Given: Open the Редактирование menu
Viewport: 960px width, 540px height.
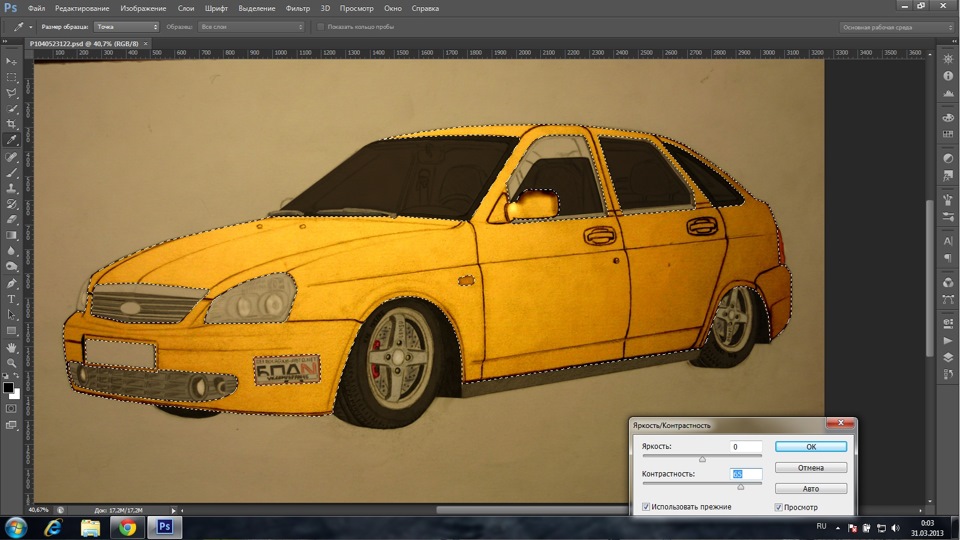Looking at the screenshot, I should click(82, 9).
